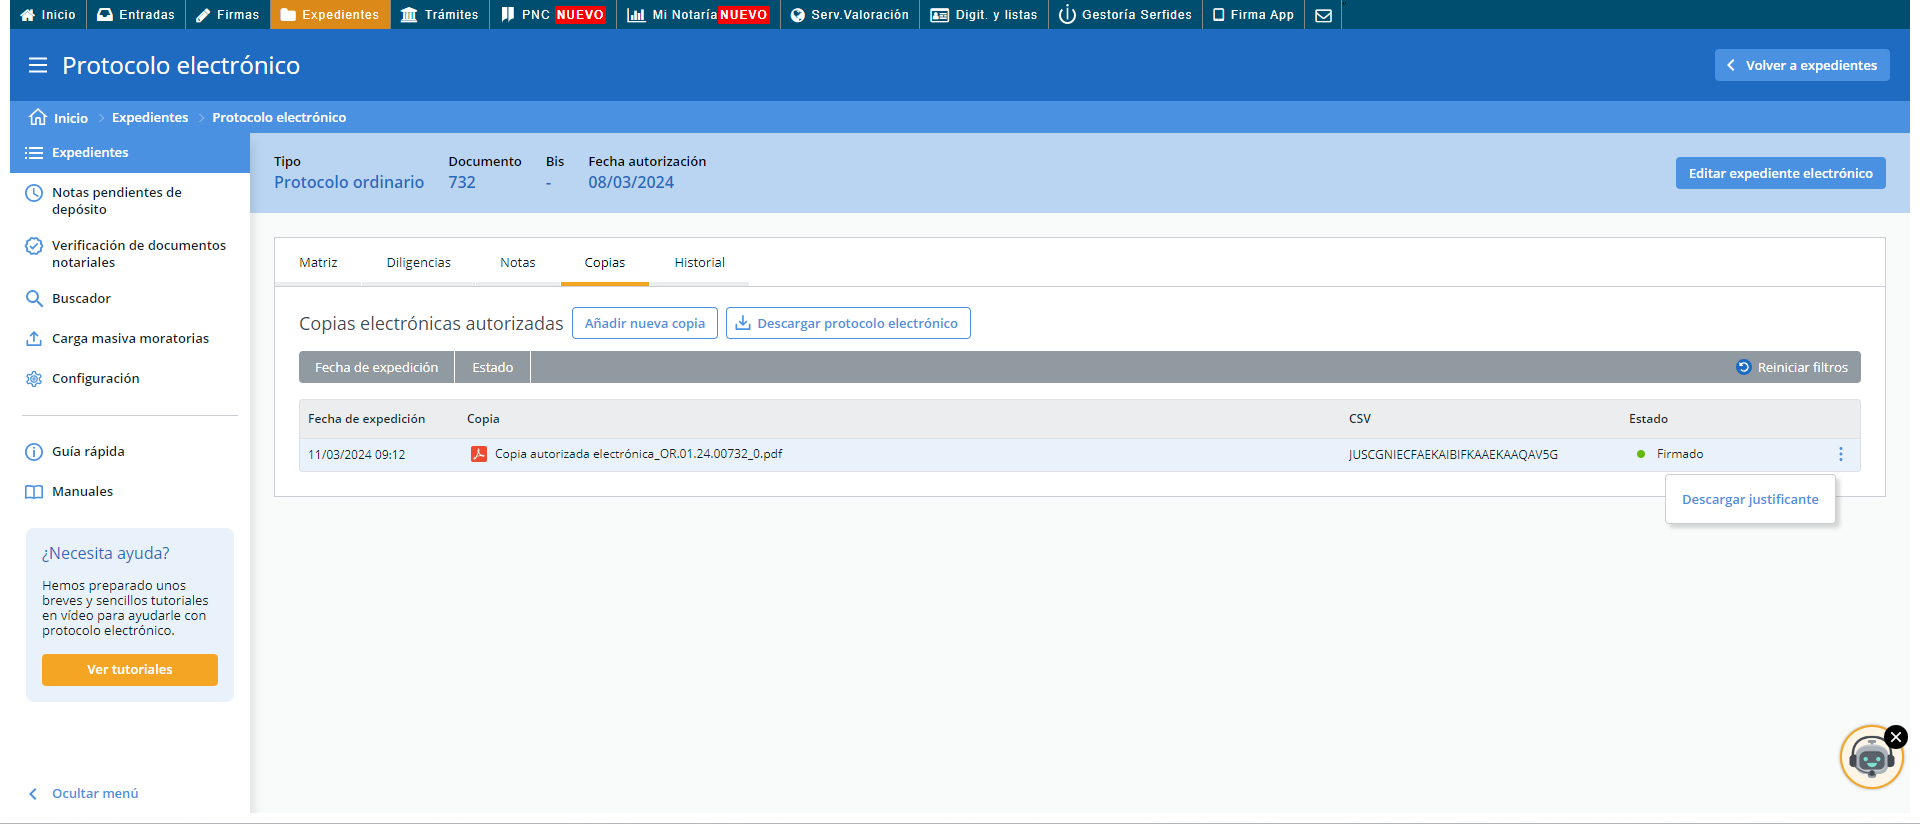Viewport: 1920px width, 824px height.
Task: Click the home icon in breadcrumb
Action: [x=38, y=117]
